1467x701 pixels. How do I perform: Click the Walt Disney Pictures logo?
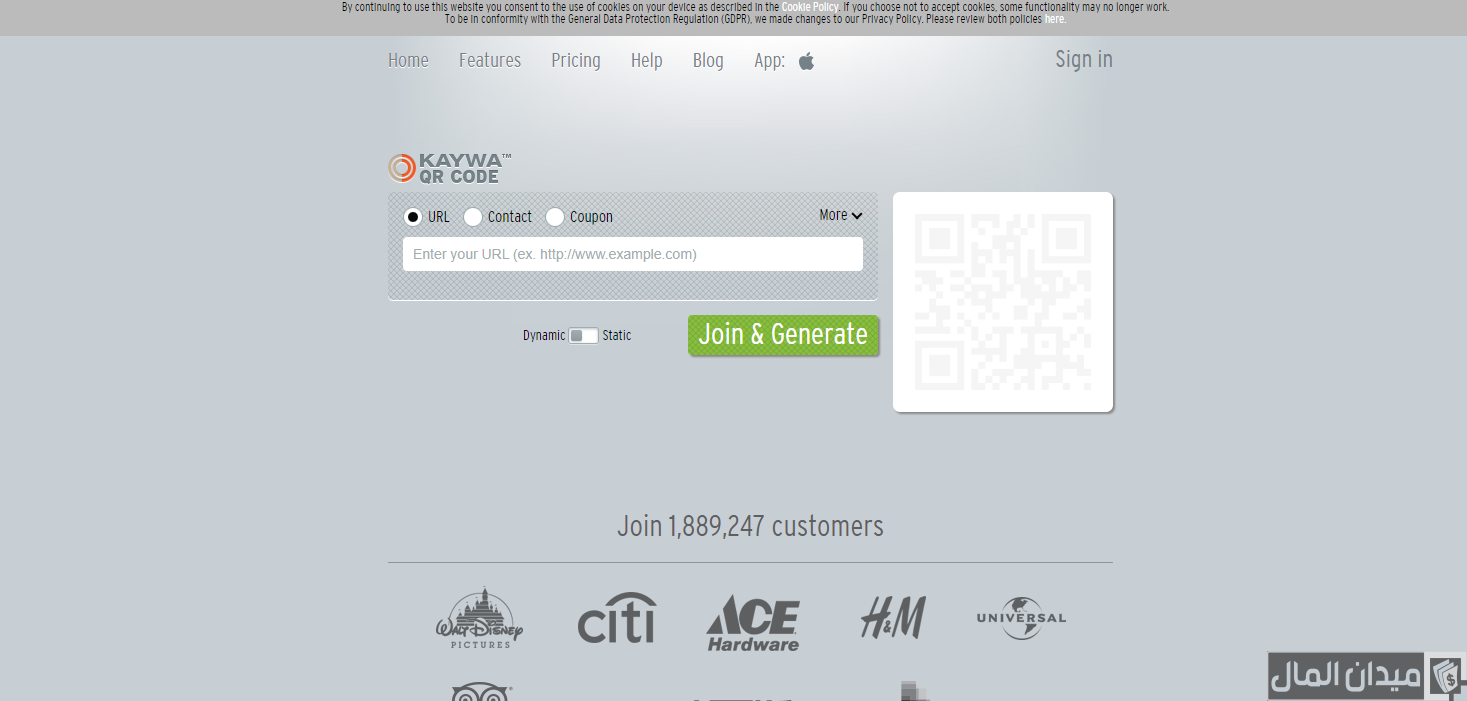tap(480, 618)
